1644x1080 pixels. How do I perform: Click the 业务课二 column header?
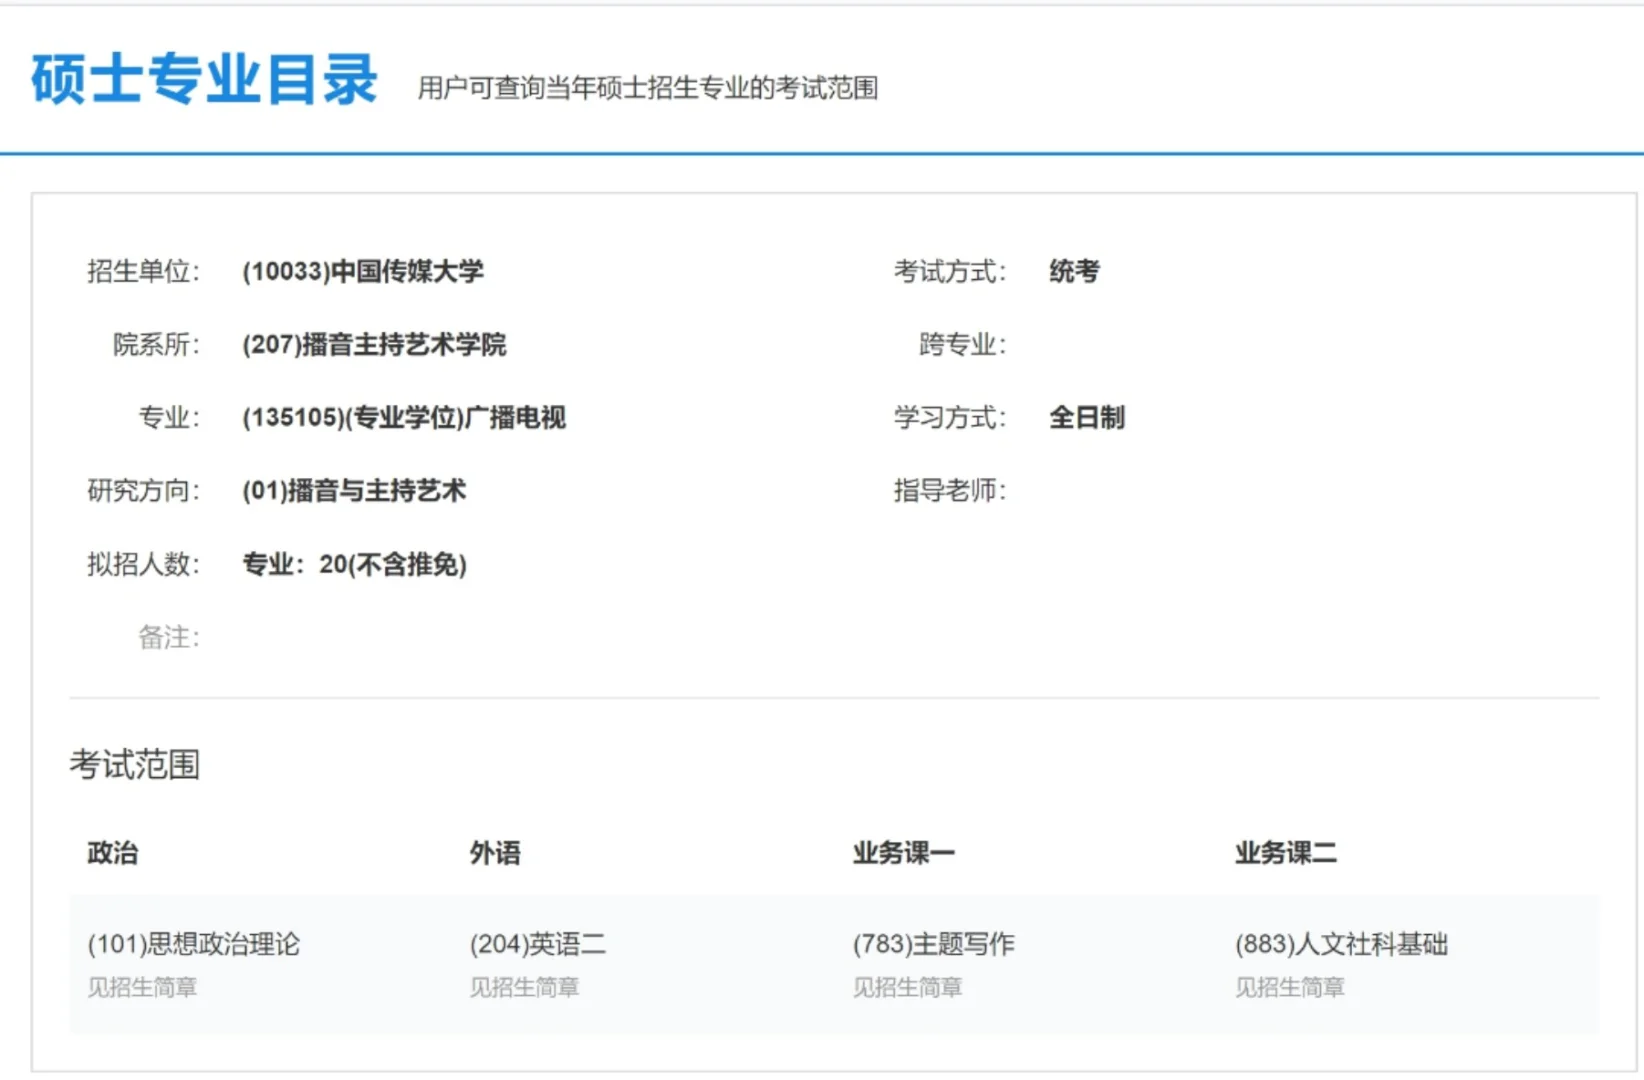click(1286, 853)
